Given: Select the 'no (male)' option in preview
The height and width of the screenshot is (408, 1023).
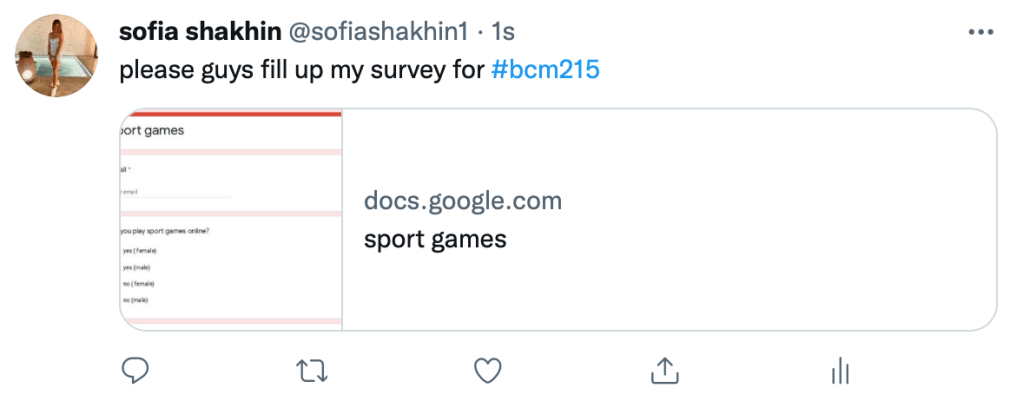Looking at the screenshot, I should pos(135,299).
